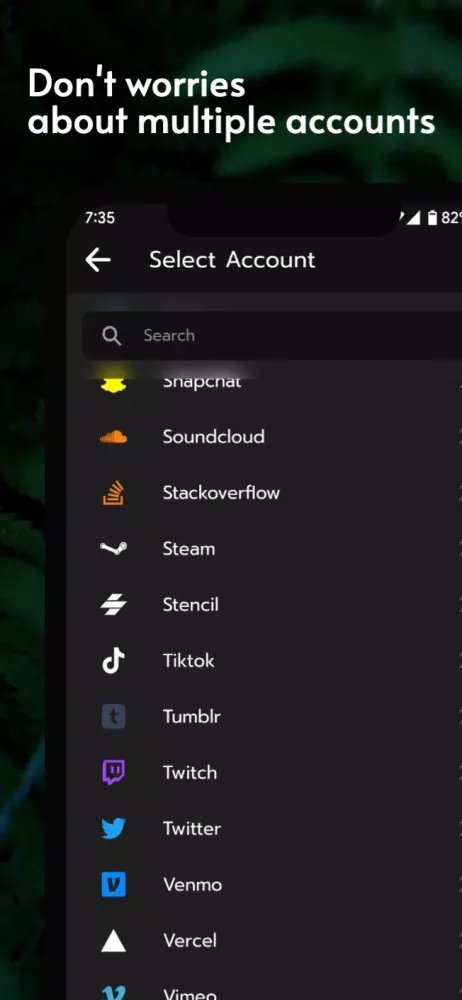Select the Venmo logo icon
Image resolution: width=462 pixels, height=1000 pixels.
114,885
